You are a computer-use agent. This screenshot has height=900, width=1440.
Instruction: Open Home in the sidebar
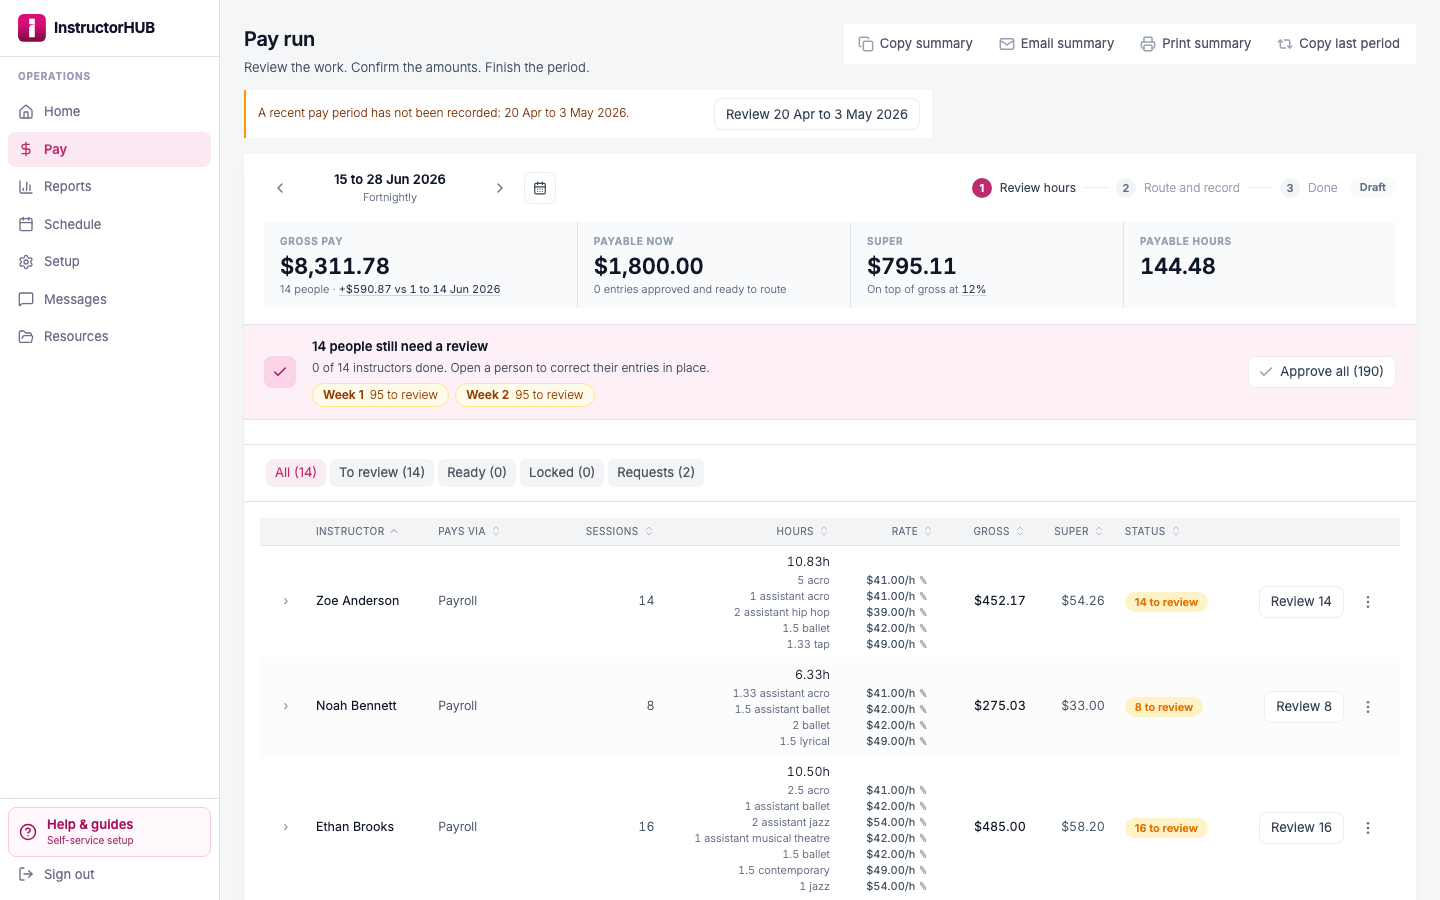click(109, 111)
